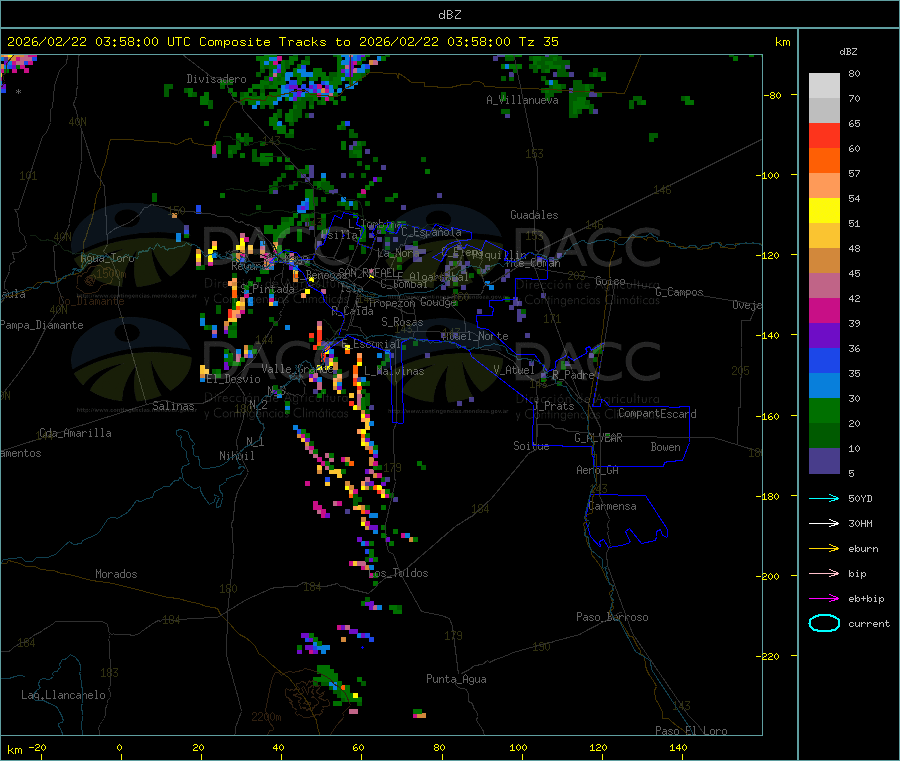Select the royal blue 35-36 dBZ color band
The width and height of the screenshot is (900, 761).
click(824, 360)
